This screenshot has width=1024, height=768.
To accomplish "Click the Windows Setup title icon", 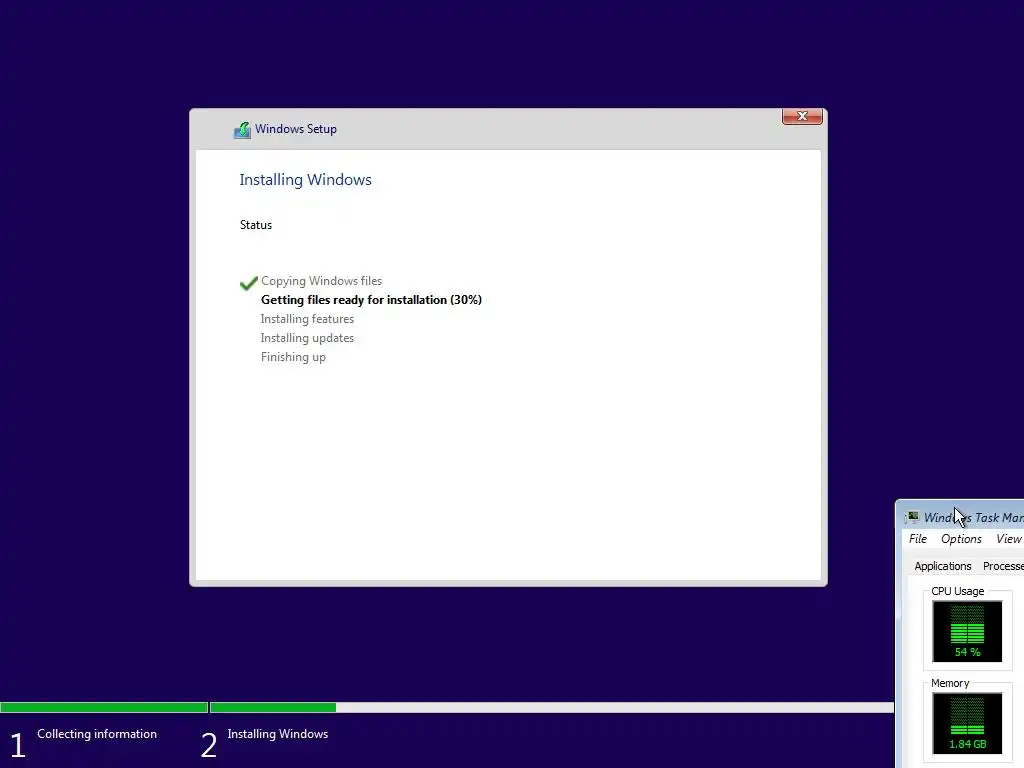I will [x=242, y=130].
